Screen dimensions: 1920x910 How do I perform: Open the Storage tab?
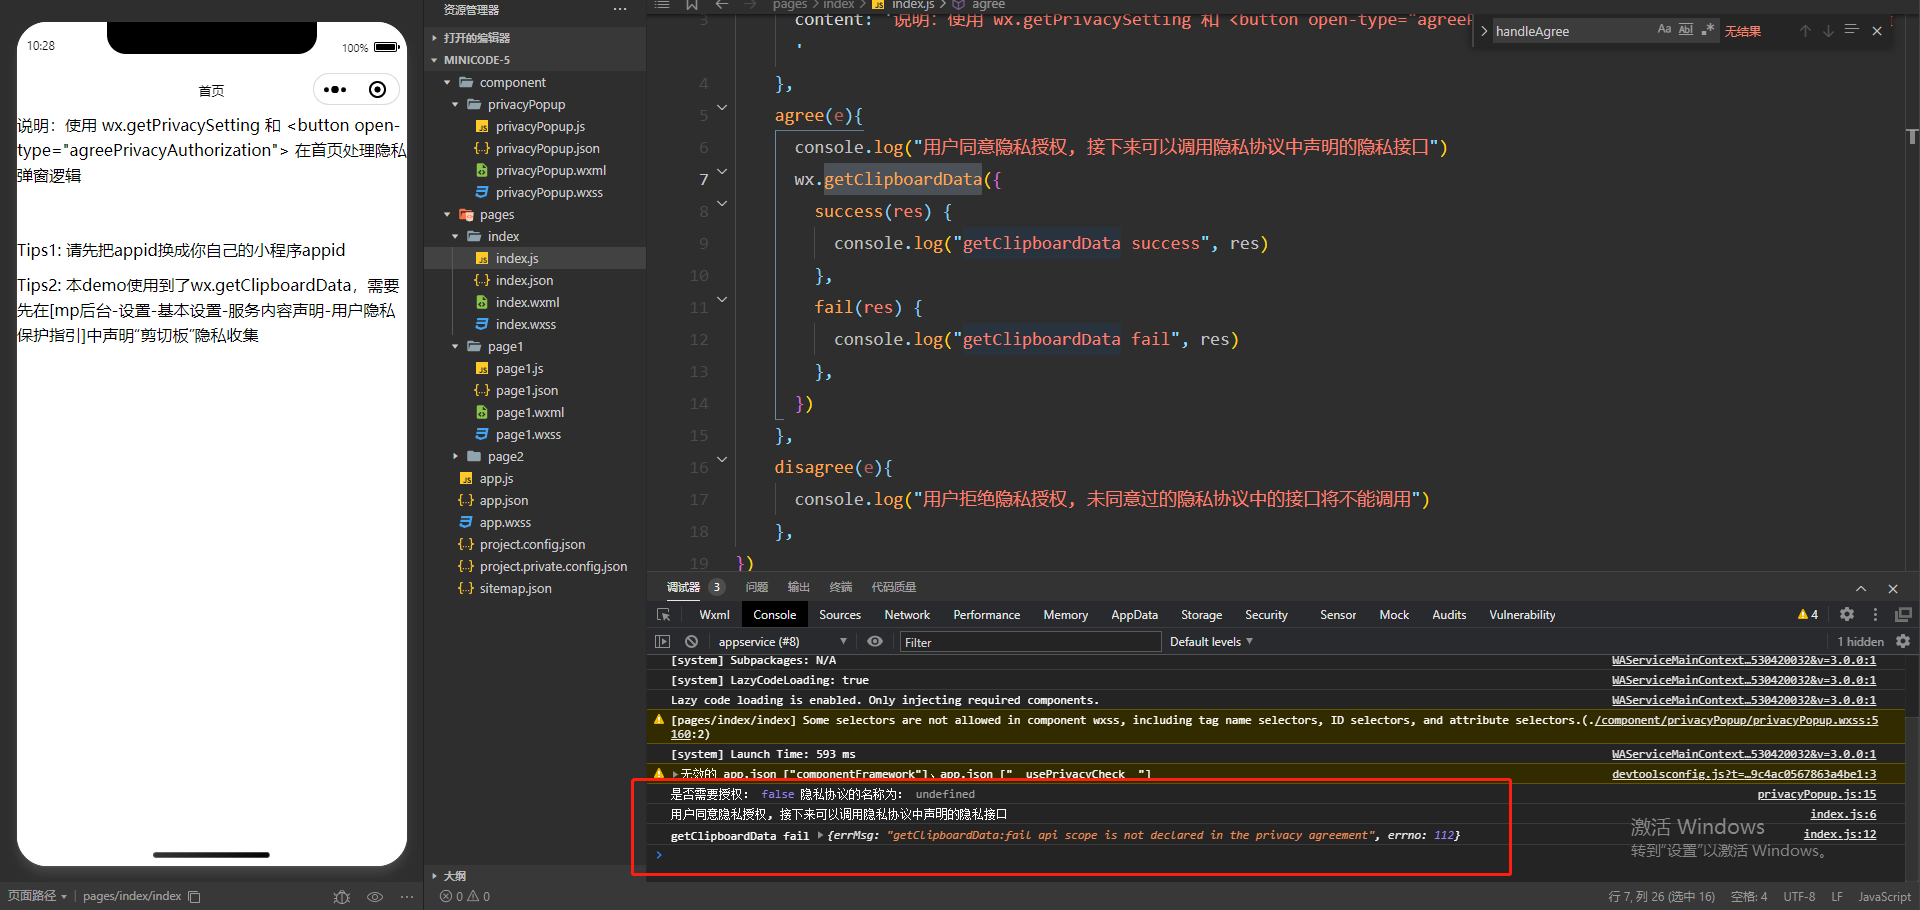click(1201, 615)
